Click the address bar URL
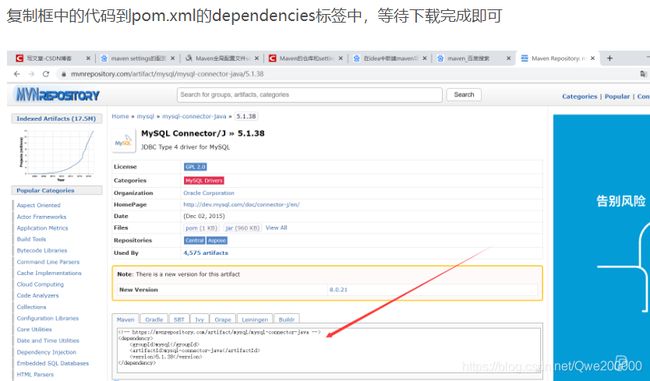 [167, 74]
